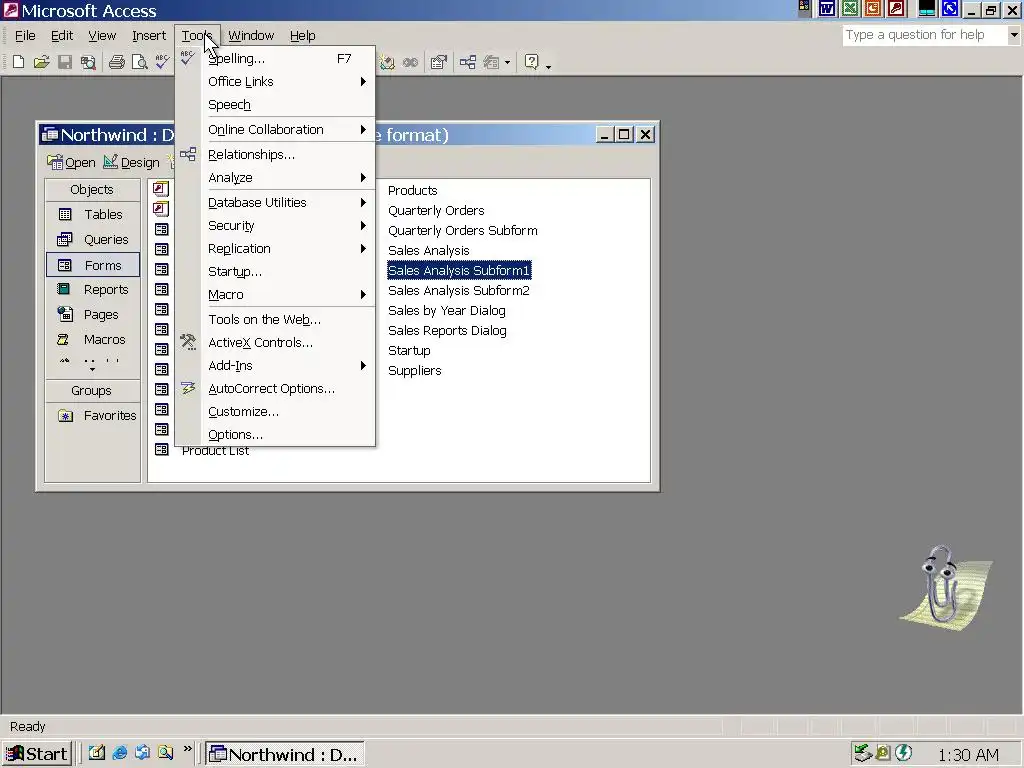Open the File menu
The width and height of the screenshot is (1024, 768).
click(25, 36)
